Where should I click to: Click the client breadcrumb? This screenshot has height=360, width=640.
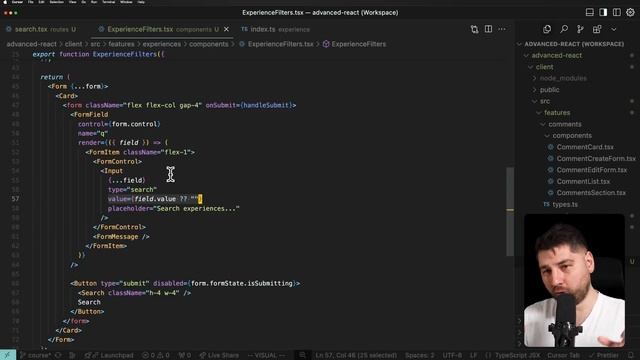[73, 44]
